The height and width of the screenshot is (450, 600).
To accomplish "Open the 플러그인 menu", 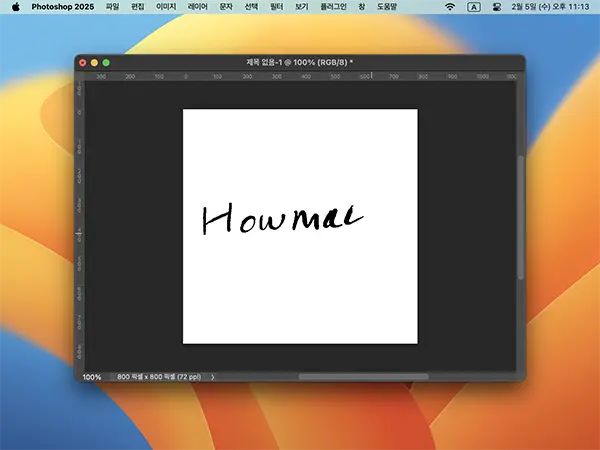I will [x=333, y=7].
